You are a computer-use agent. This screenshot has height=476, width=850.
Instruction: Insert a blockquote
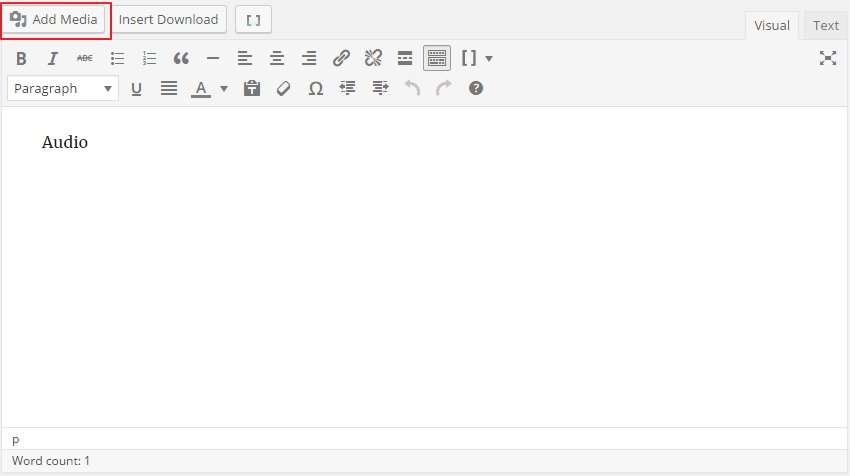pos(181,58)
